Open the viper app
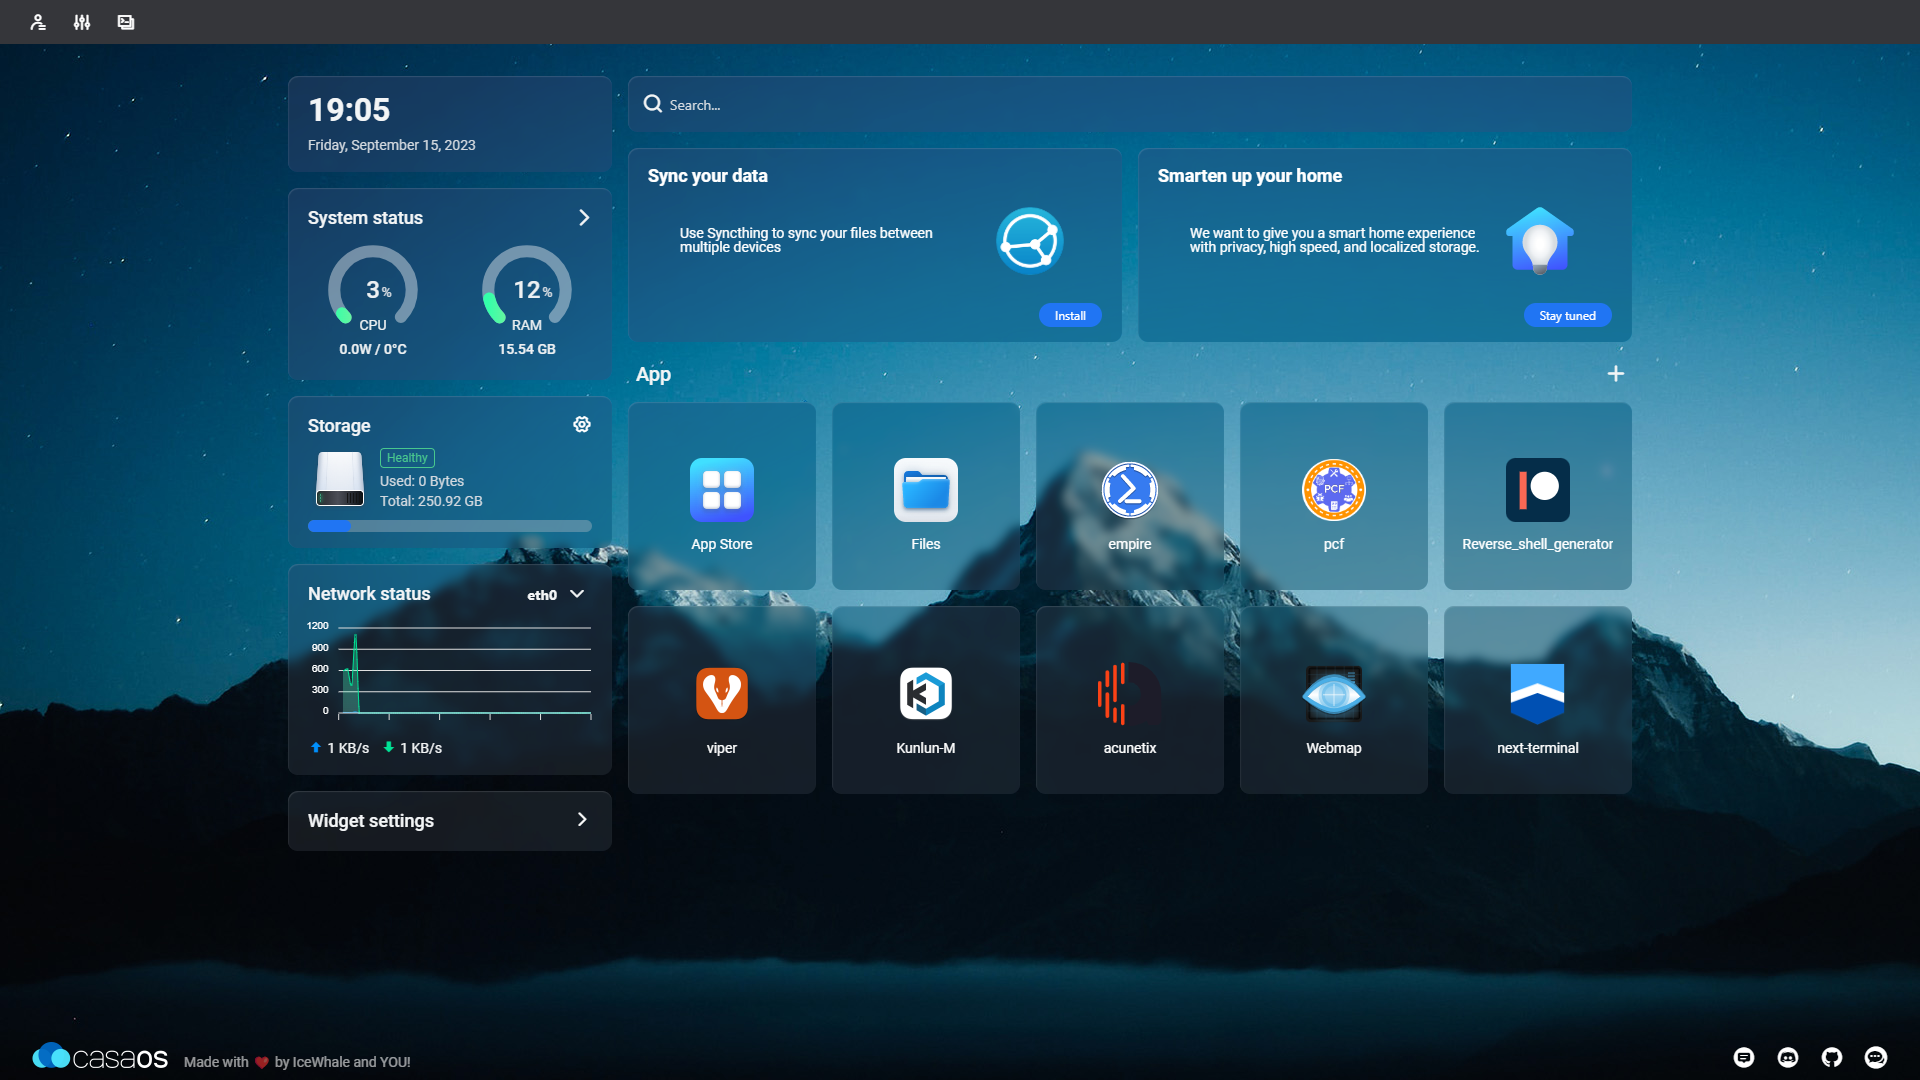This screenshot has height=1080, width=1920. coord(721,694)
